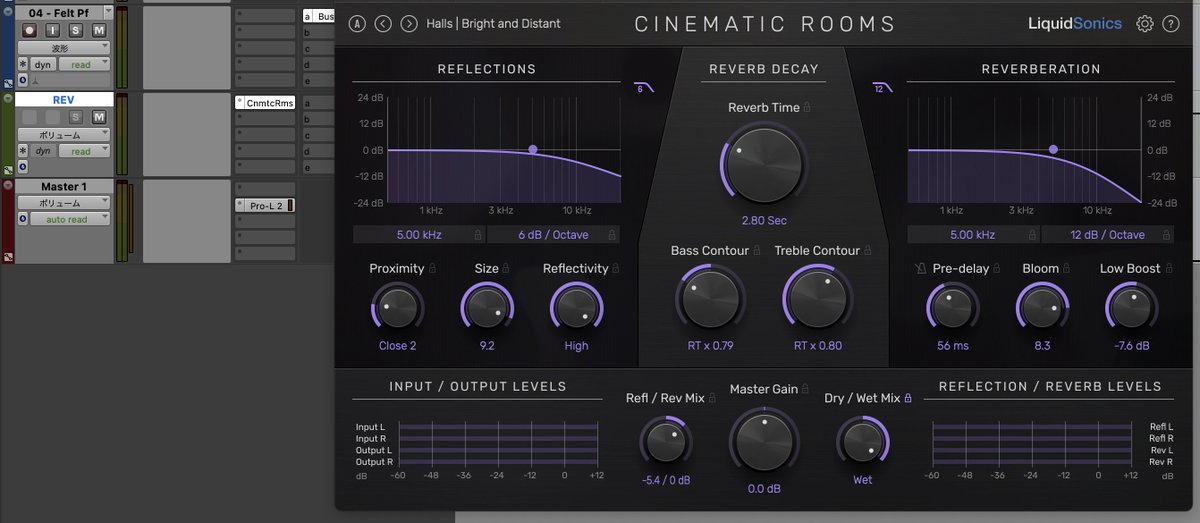Image resolution: width=1200 pixels, height=523 pixels.
Task: Click the '-7.6 dB' Low Boost value
Action: [x=1132, y=346]
